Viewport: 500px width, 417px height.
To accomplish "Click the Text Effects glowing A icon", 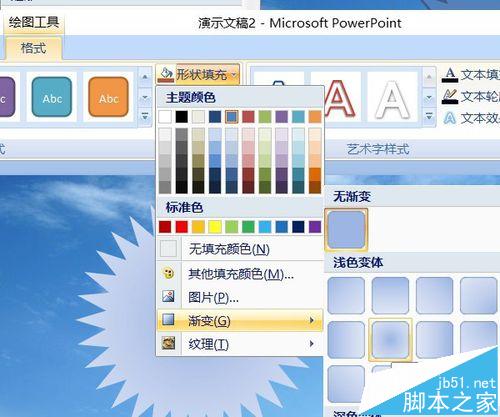I will 450,118.
